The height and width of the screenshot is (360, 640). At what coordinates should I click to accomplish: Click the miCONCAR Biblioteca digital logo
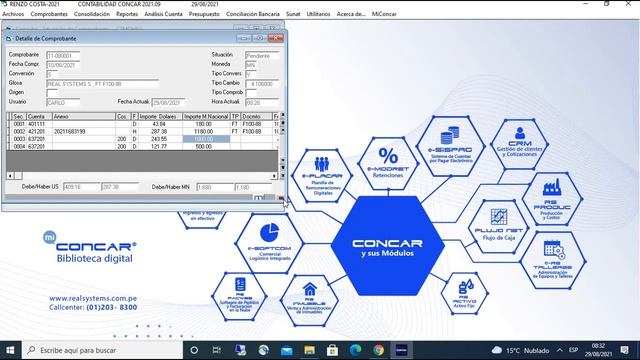tap(90, 247)
